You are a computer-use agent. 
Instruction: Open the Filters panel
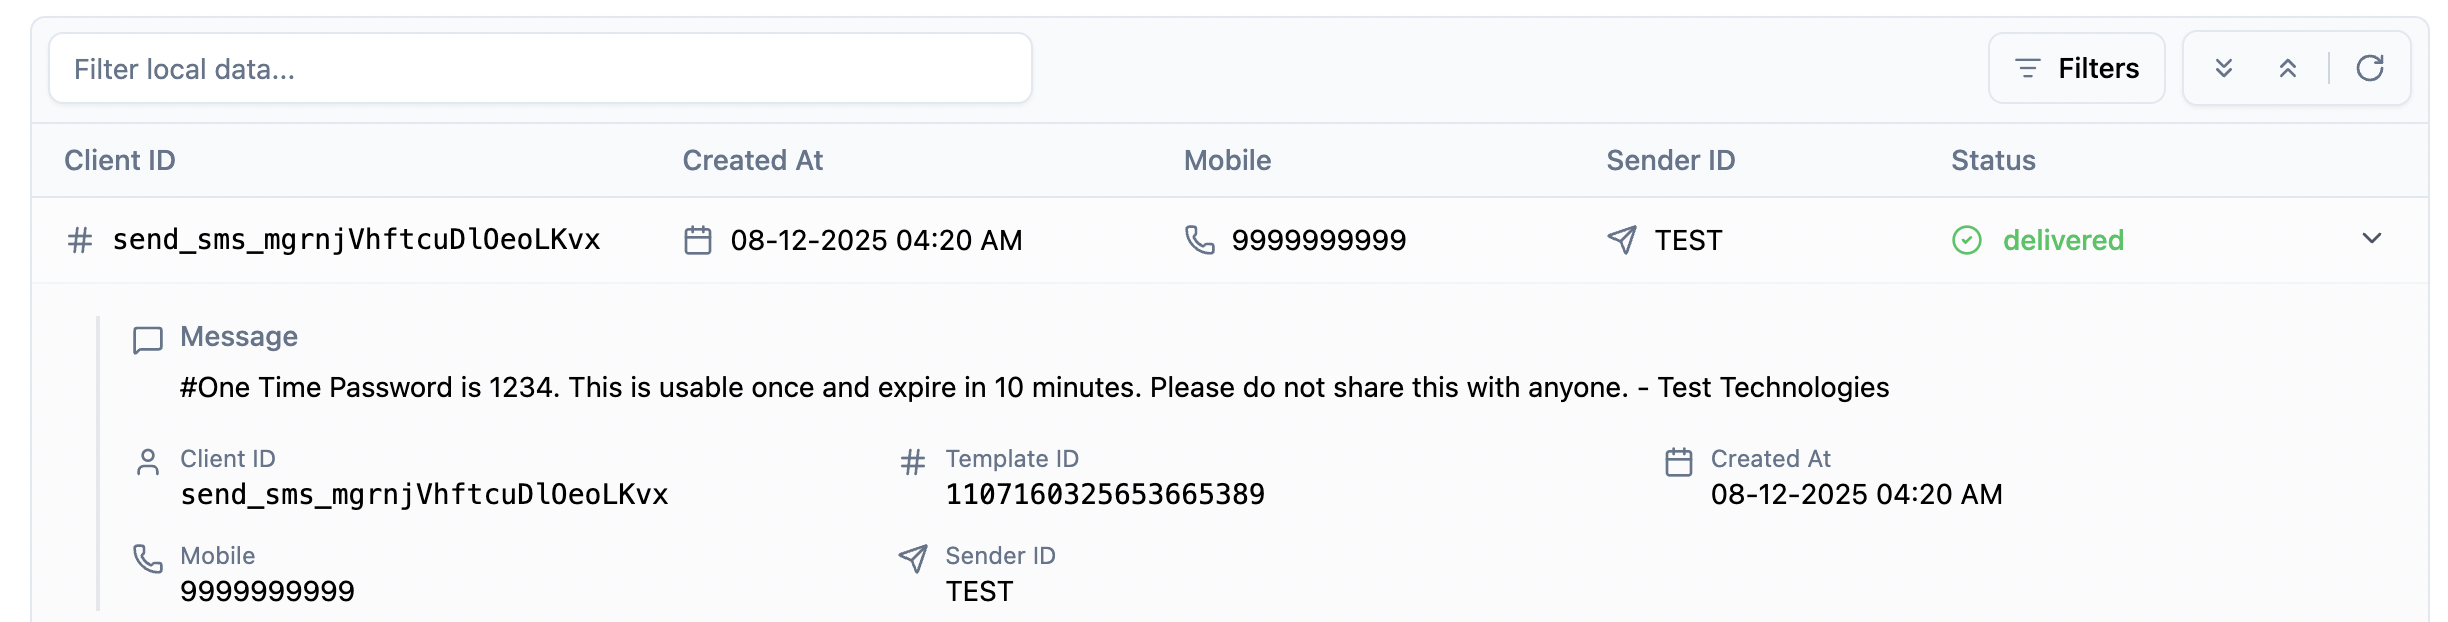pyautogui.click(x=2076, y=68)
